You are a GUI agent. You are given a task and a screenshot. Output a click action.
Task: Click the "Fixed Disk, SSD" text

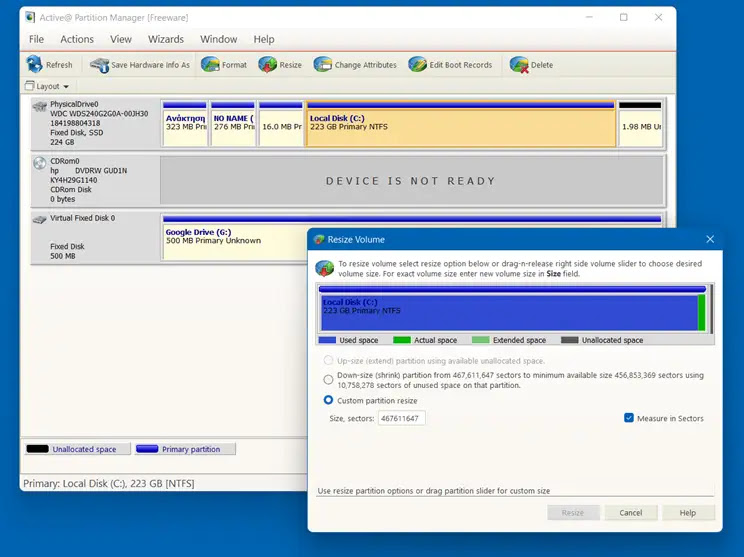(76, 133)
